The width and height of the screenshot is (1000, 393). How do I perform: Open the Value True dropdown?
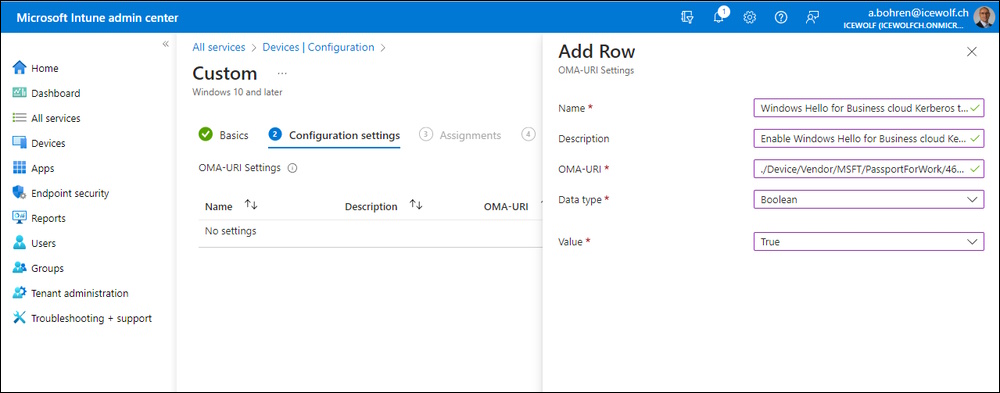(869, 242)
